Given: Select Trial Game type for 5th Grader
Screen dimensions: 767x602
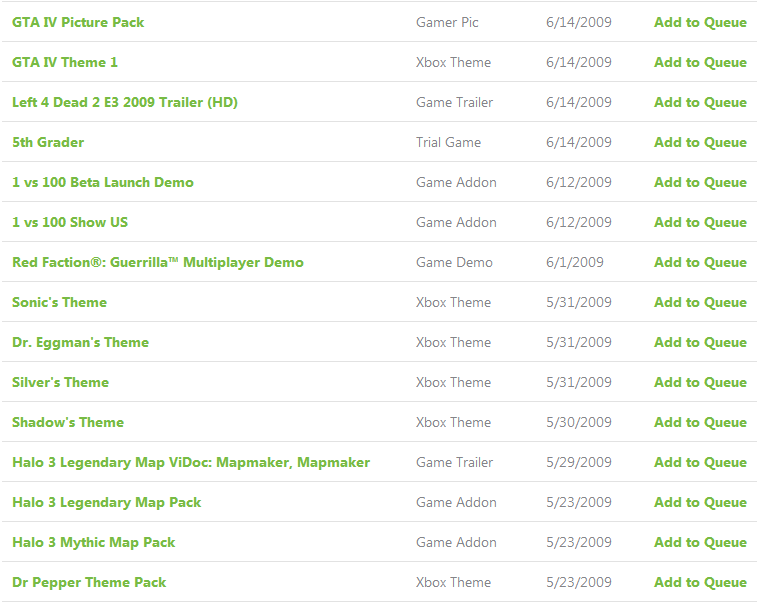Looking at the screenshot, I should click(449, 142).
